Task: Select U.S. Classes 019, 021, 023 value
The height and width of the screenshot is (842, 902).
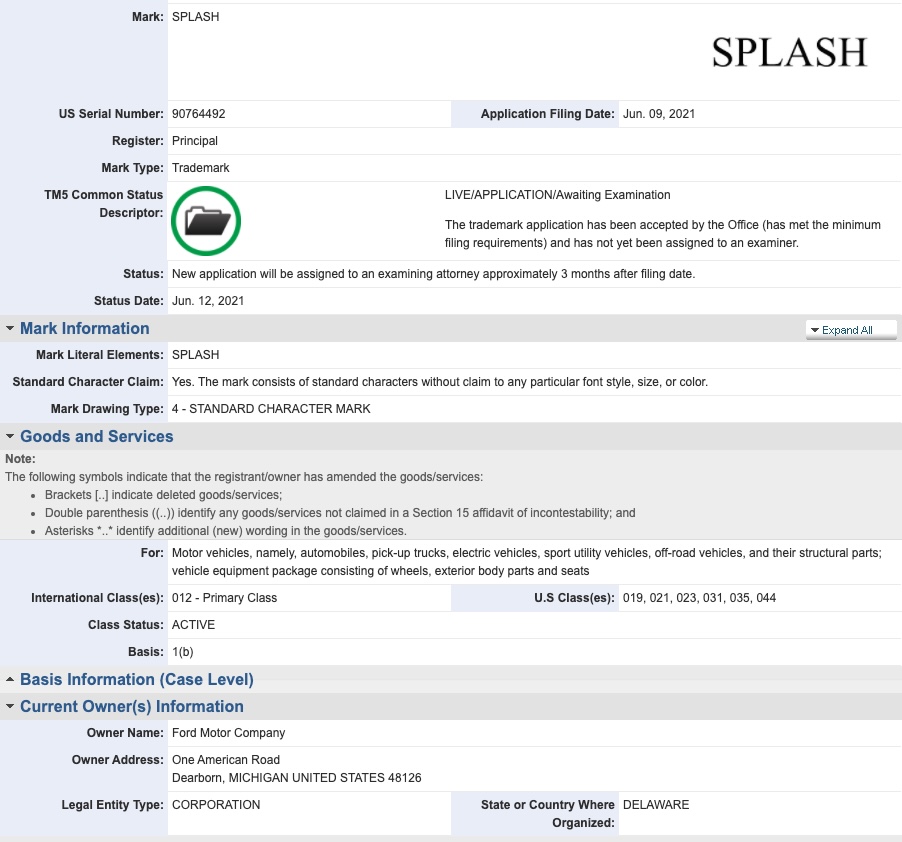Action: tap(699, 598)
